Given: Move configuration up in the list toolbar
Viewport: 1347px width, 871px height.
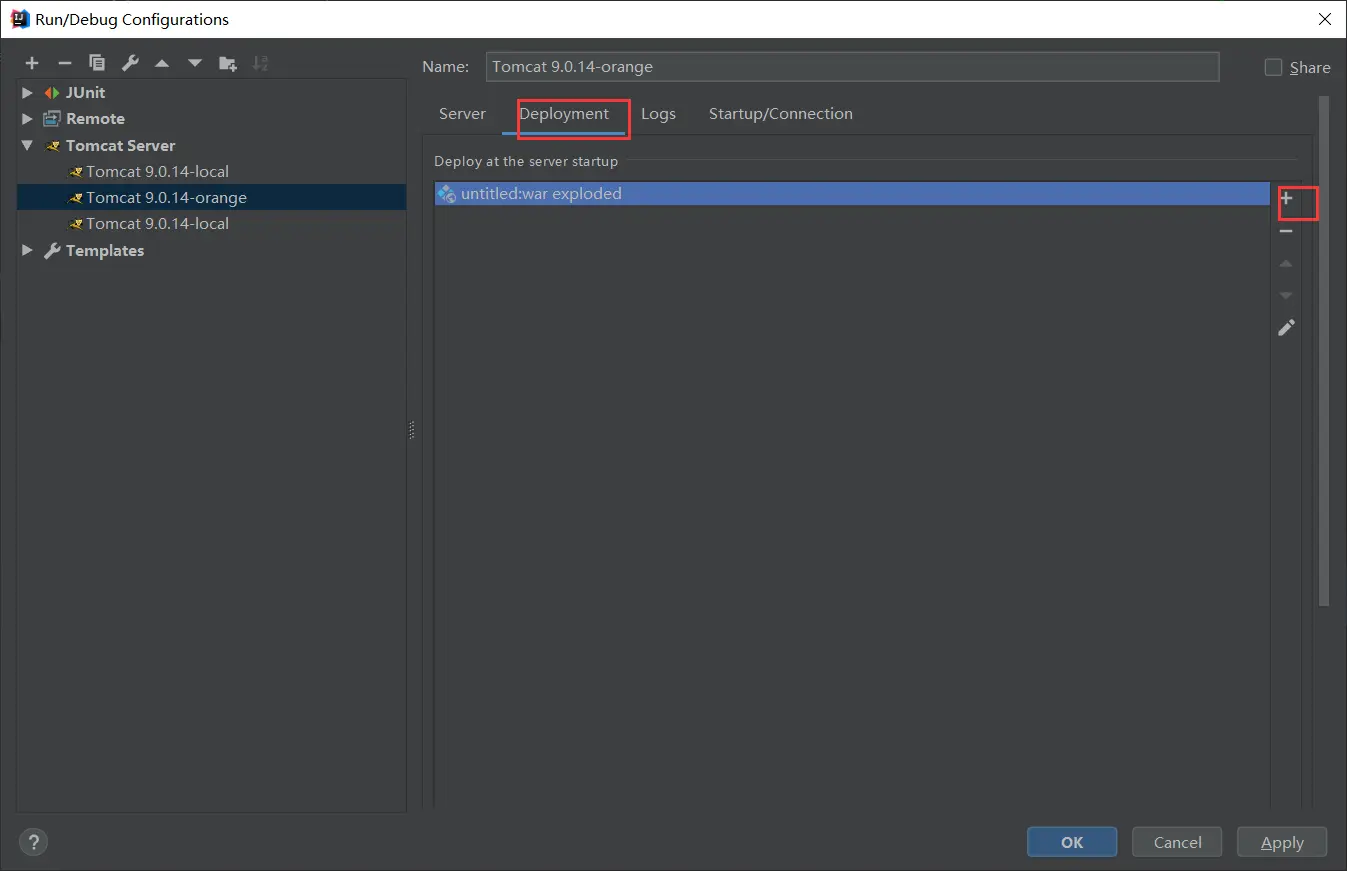Looking at the screenshot, I should [x=162, y=63].
